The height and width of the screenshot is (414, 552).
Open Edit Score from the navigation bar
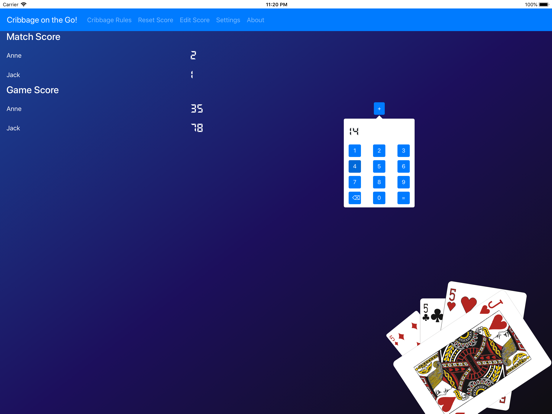pyautogui.click(x=194, y=20)
